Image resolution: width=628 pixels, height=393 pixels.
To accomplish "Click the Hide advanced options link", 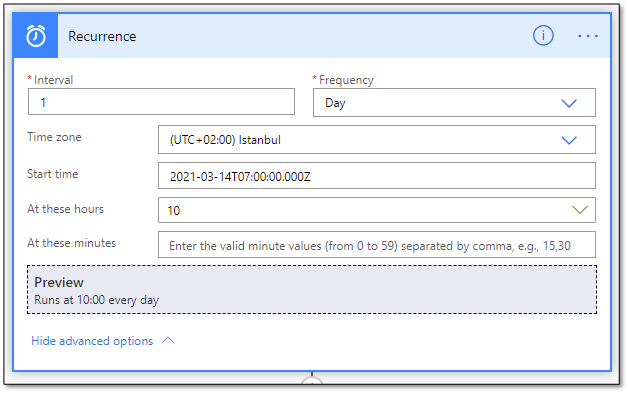I will coord(92,341).
